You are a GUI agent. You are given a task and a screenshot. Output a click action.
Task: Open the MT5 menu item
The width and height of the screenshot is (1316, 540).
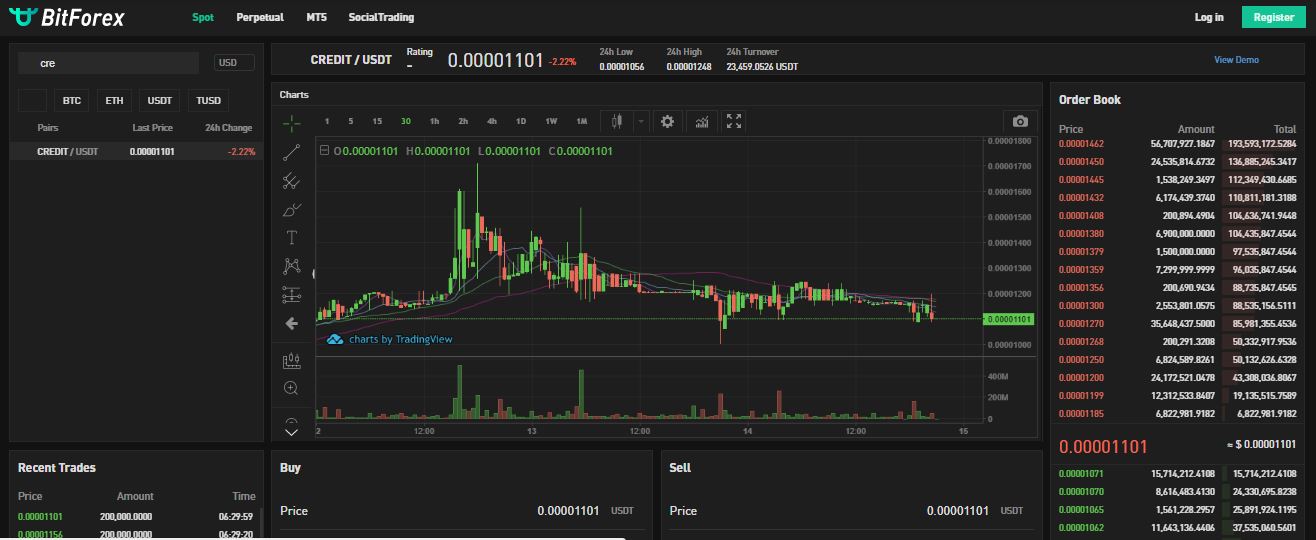(317, 17)
